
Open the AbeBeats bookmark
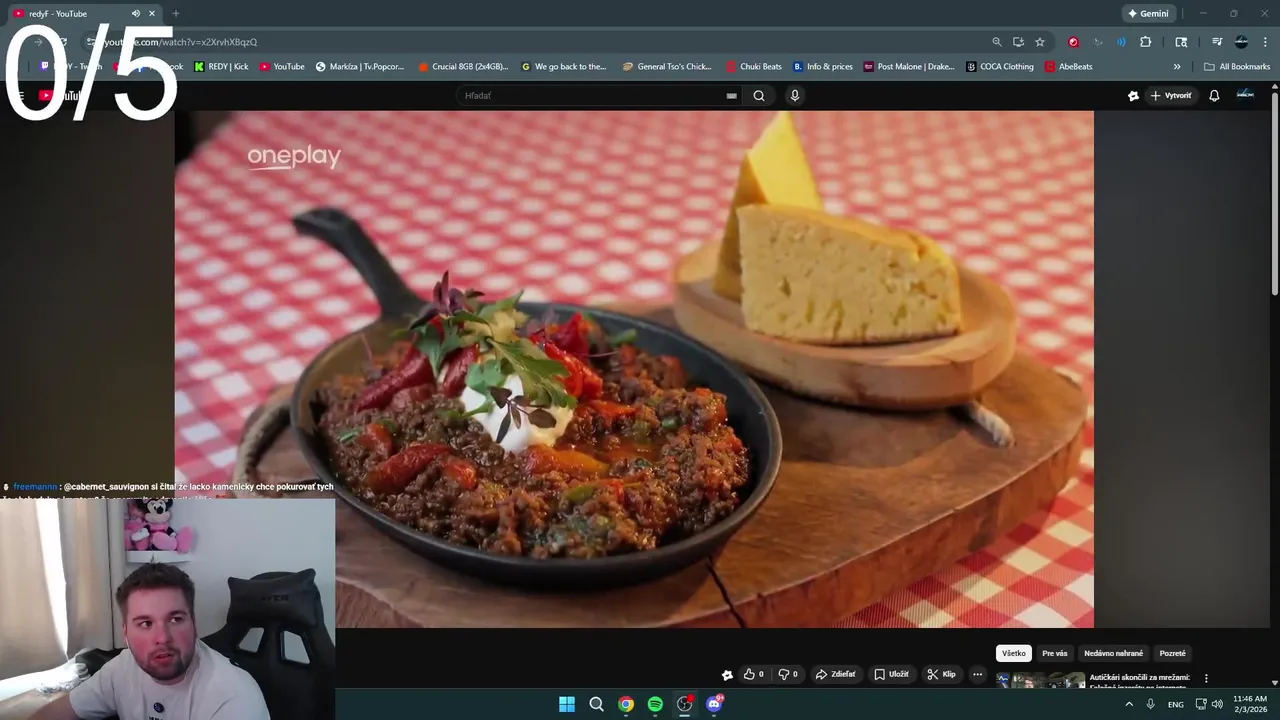click(1068, 67)
